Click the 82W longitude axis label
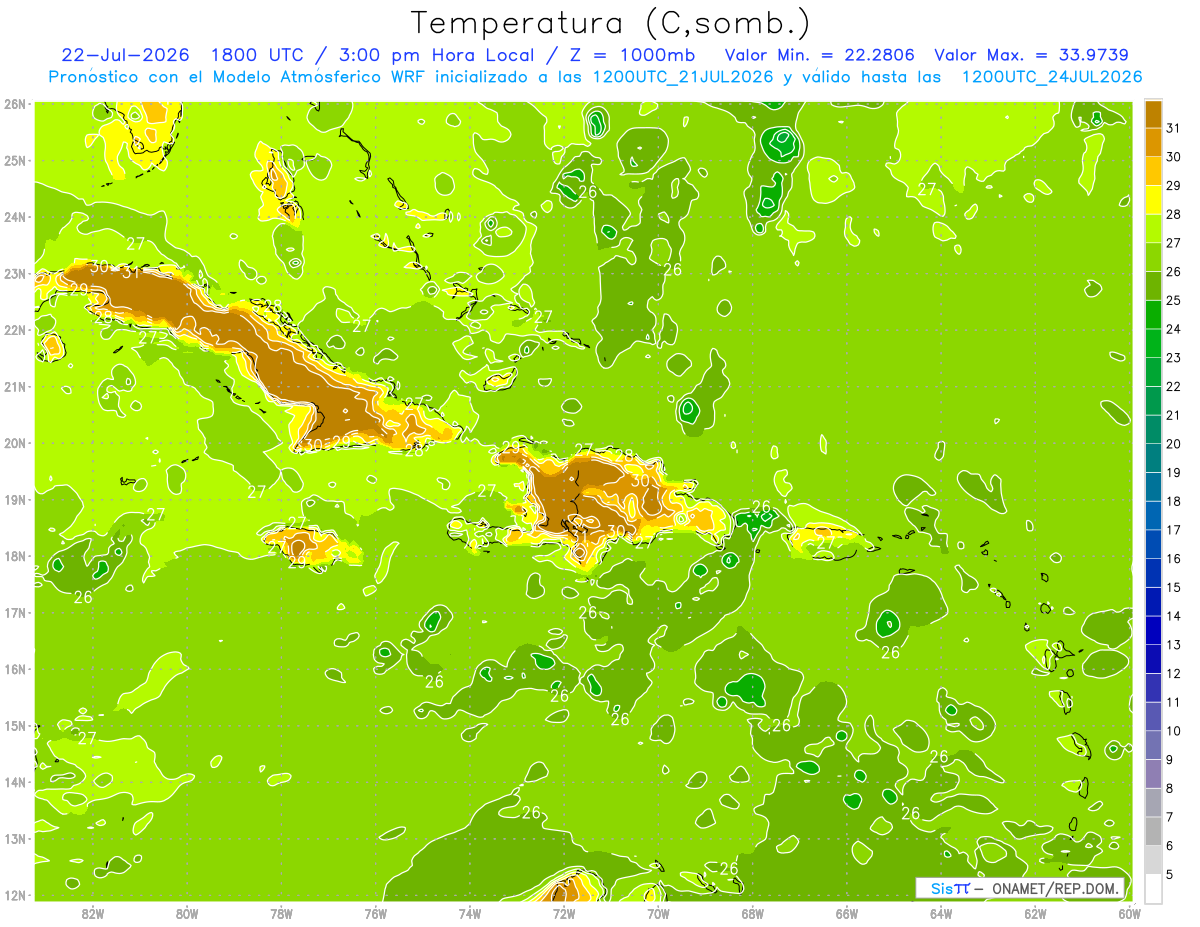The image size is (1200, 927). 93,913
